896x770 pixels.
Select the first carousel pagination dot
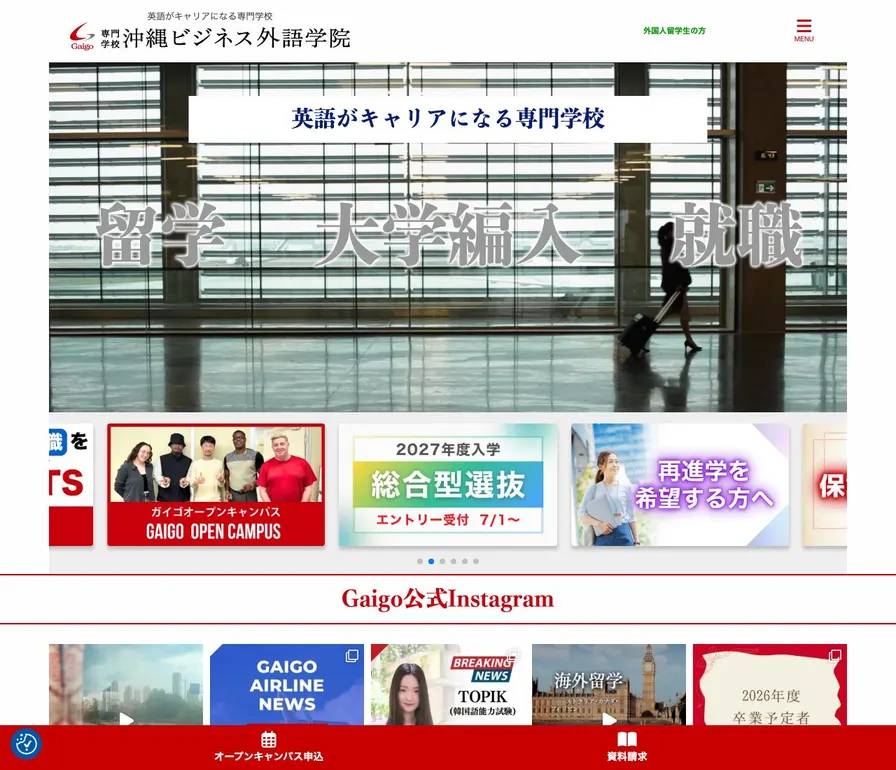420,562
